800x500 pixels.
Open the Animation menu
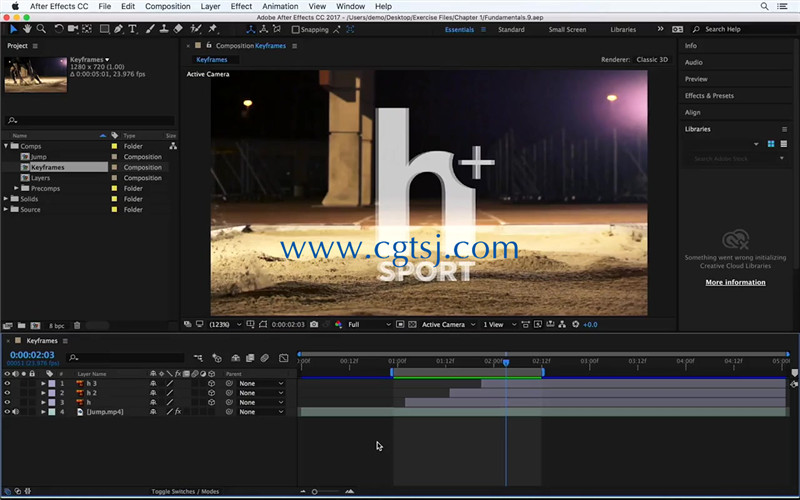coord(280,6)
